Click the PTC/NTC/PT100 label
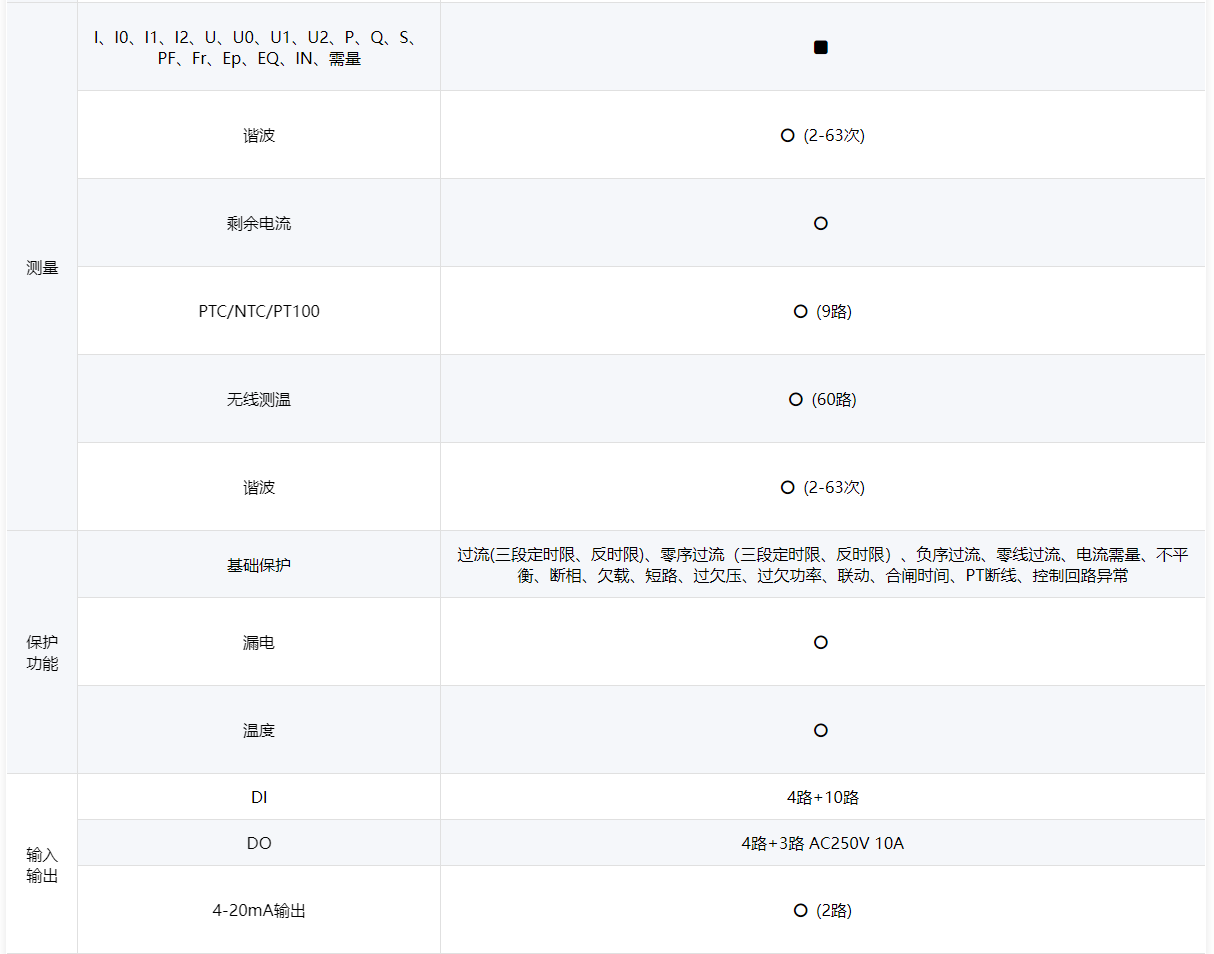1214x954 pixels. [x=259, y=312]
